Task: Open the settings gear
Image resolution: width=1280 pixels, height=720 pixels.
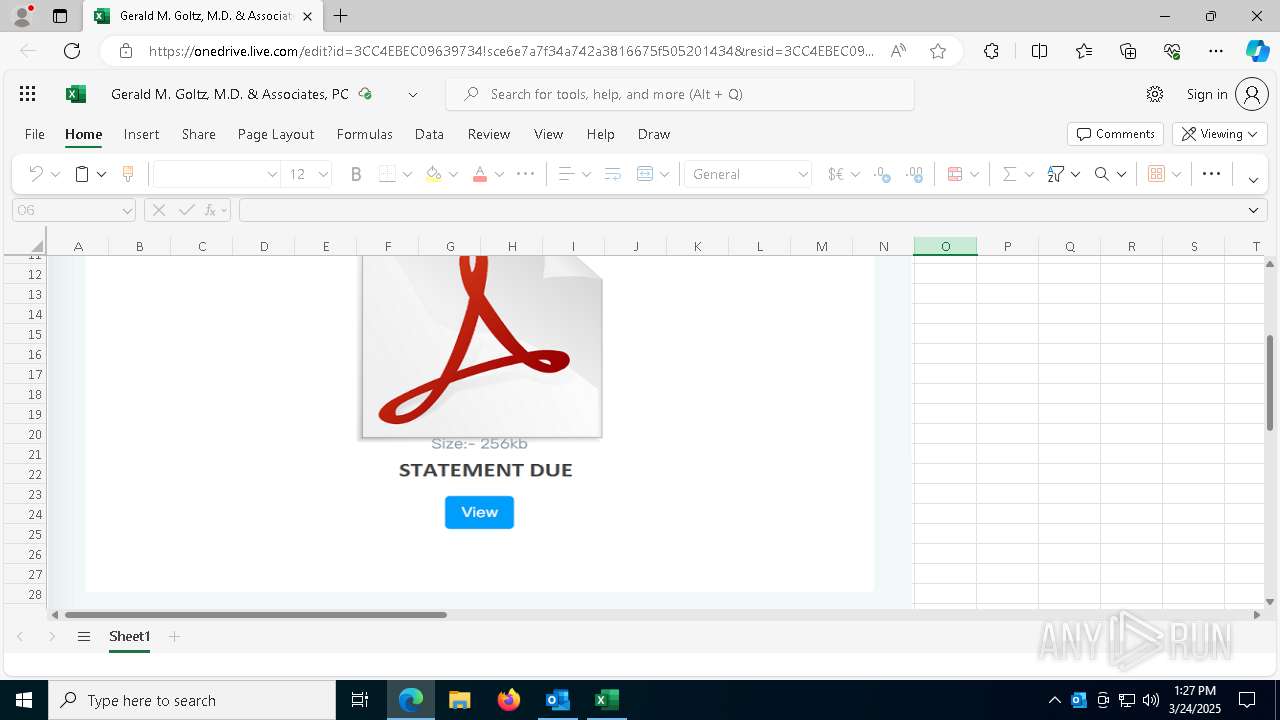Action: click(x=1155, y=94)
